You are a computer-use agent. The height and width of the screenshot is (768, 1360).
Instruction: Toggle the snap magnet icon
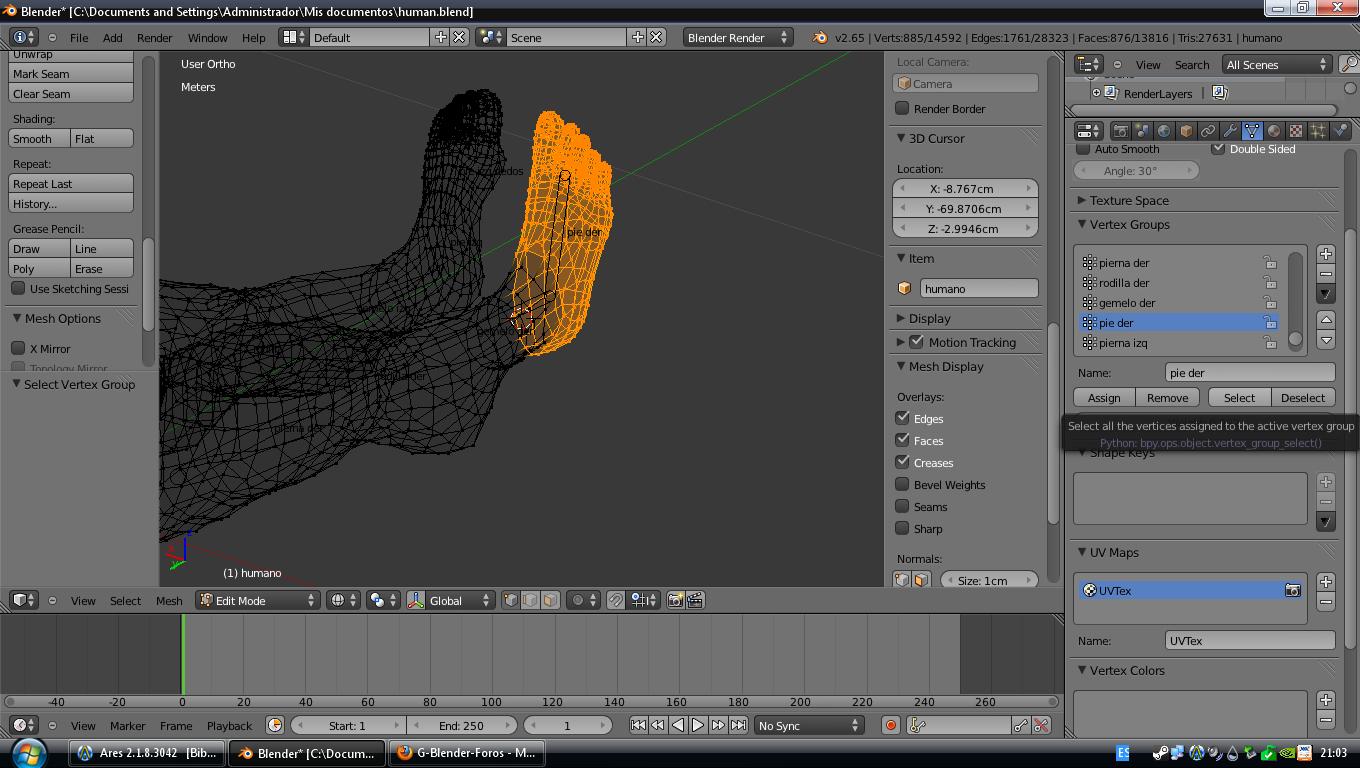pos(616,600)
